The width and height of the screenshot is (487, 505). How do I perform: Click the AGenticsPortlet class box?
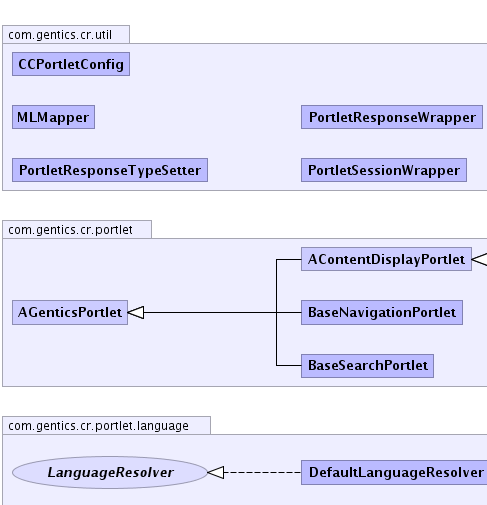pos(70,312)
